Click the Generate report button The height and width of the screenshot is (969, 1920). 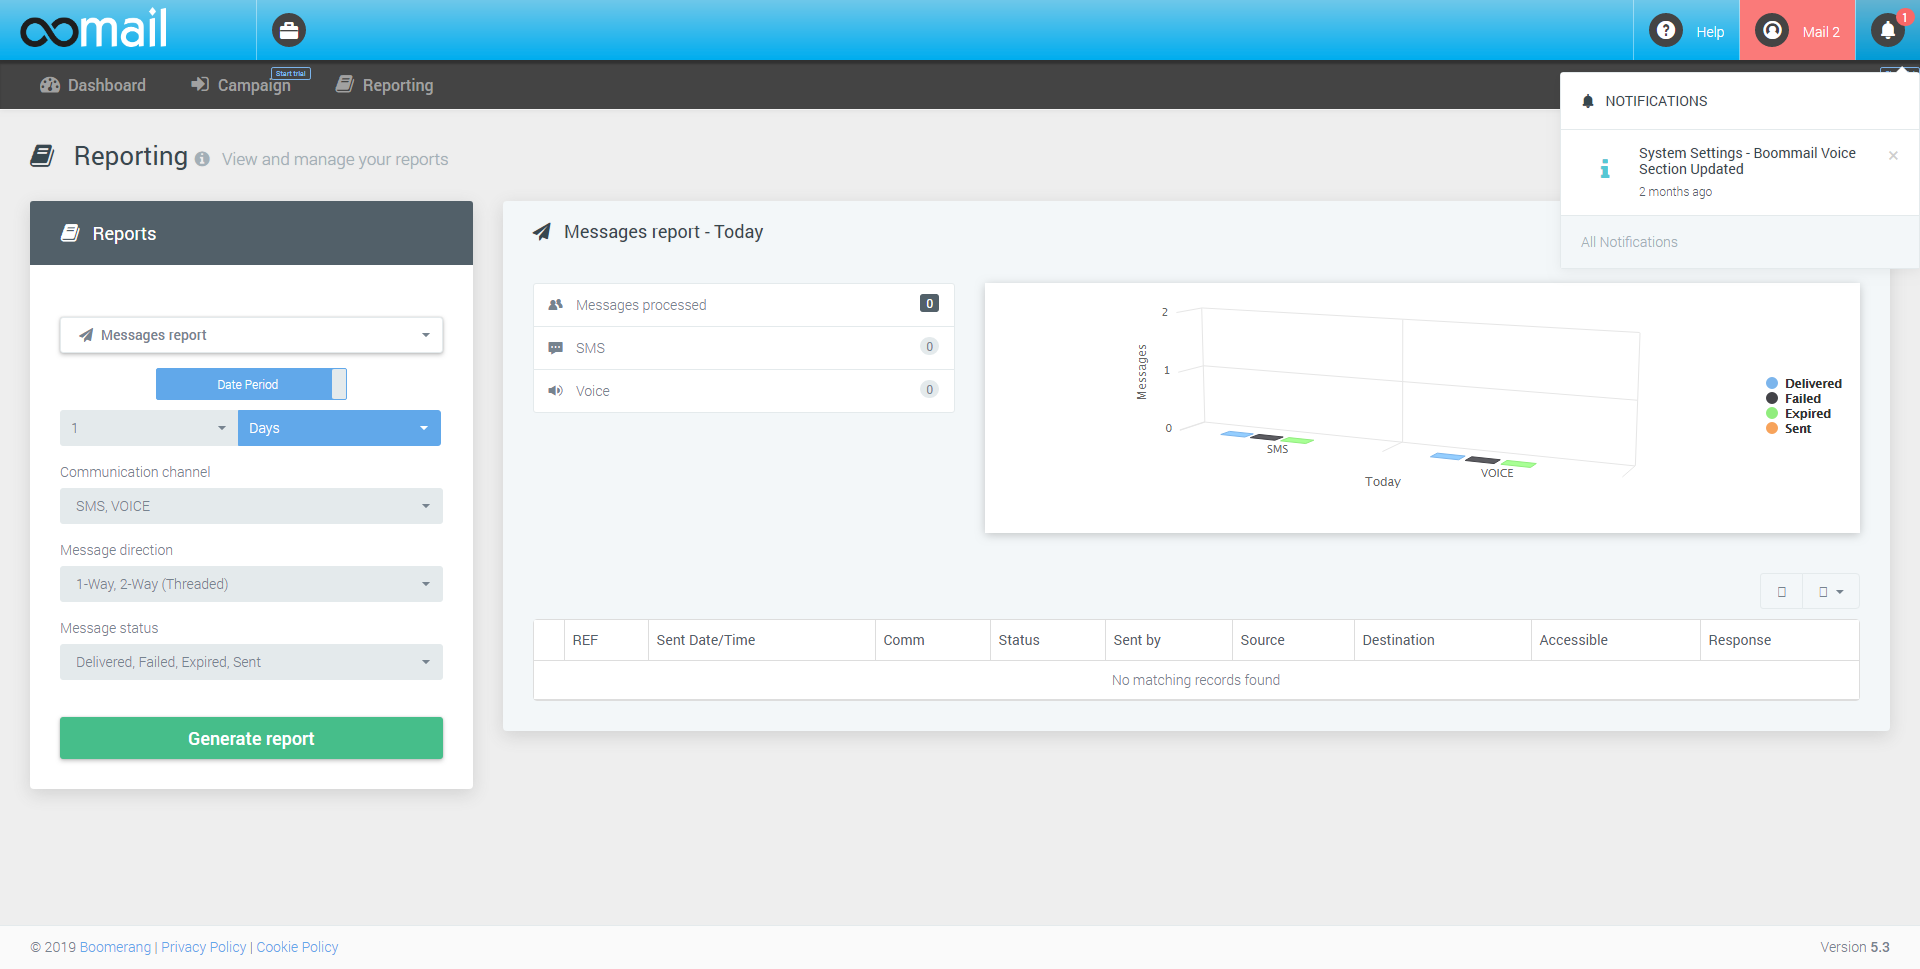[x=251, y=738]
